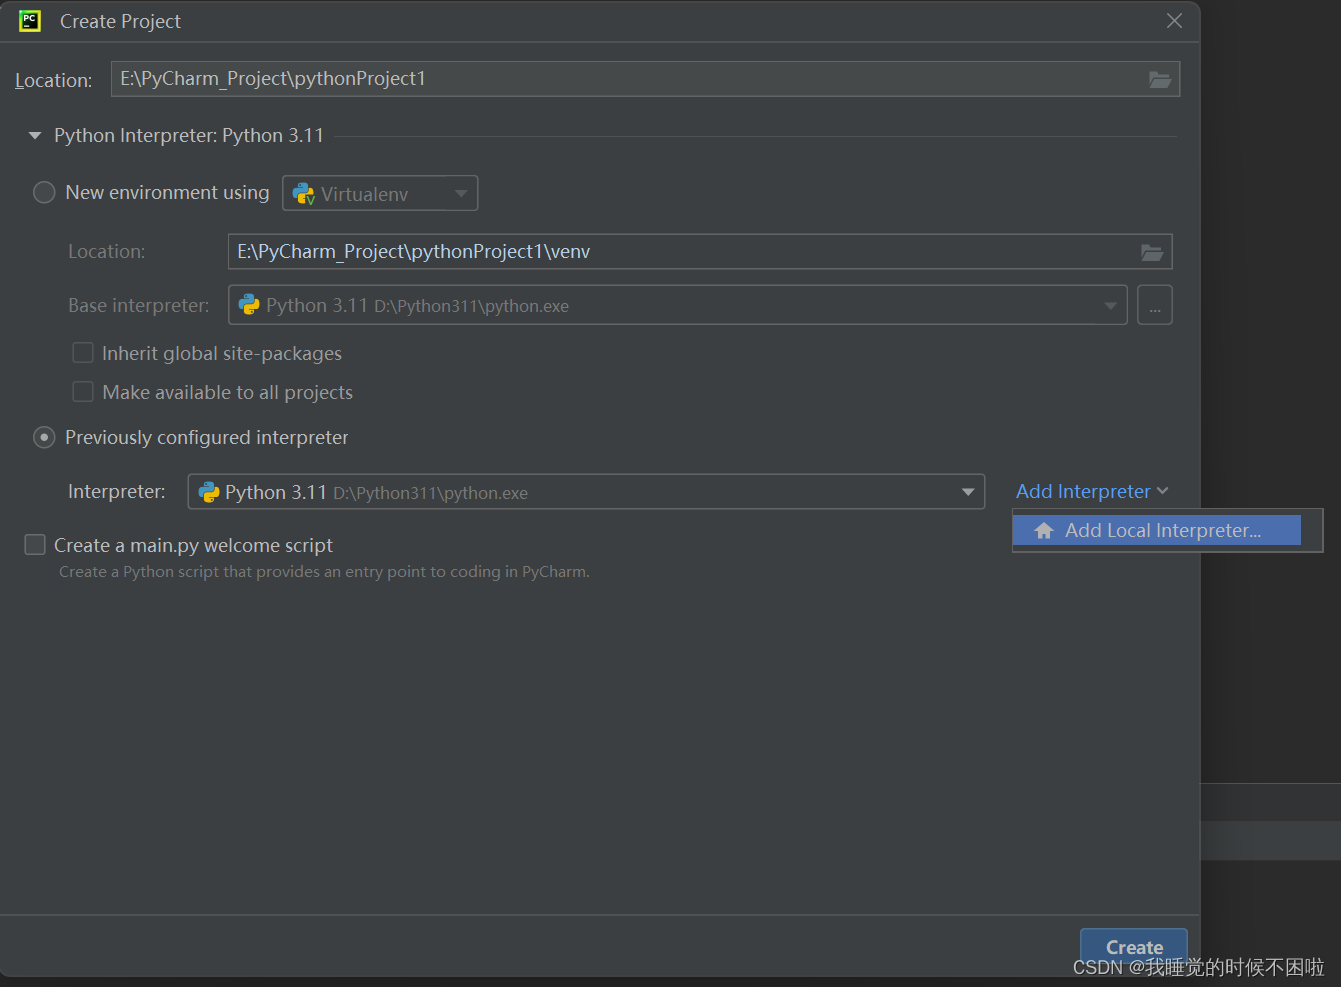Viewport: 1341px width, 987px height.
Task: Close the Create Project dialog
Action: tap(1174, 21)
